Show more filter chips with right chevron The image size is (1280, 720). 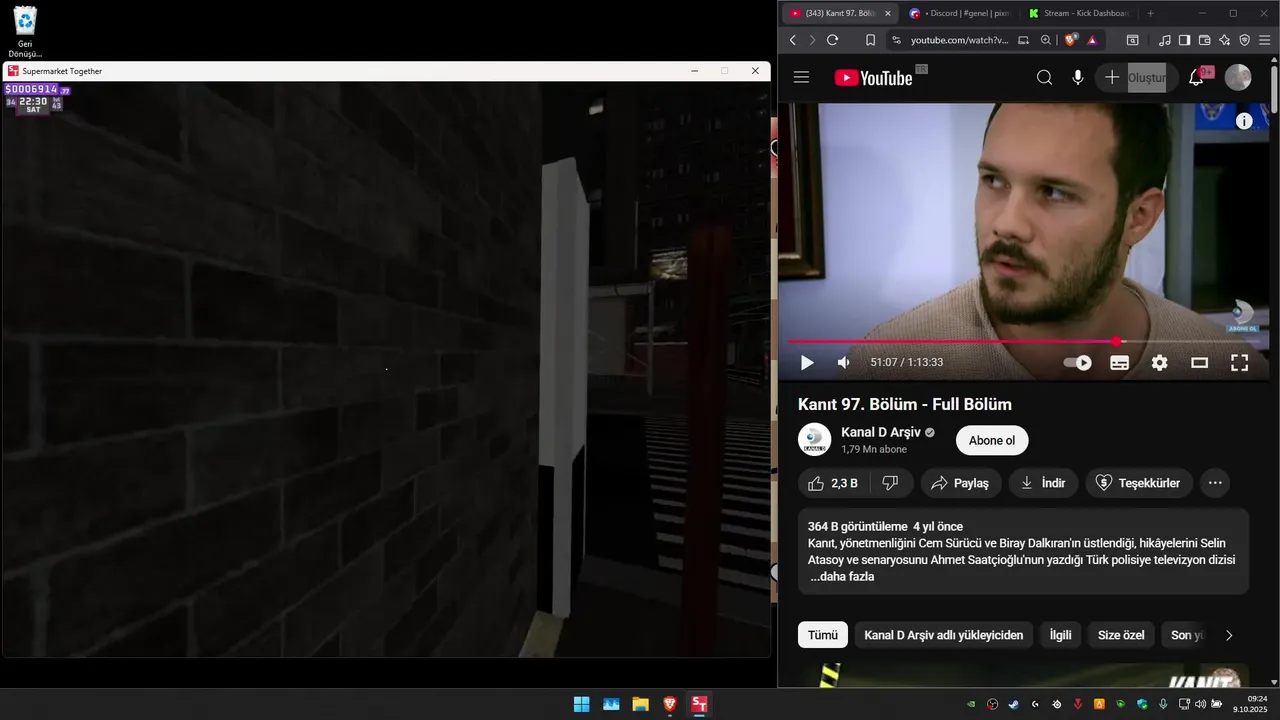tap(1229, 635)
